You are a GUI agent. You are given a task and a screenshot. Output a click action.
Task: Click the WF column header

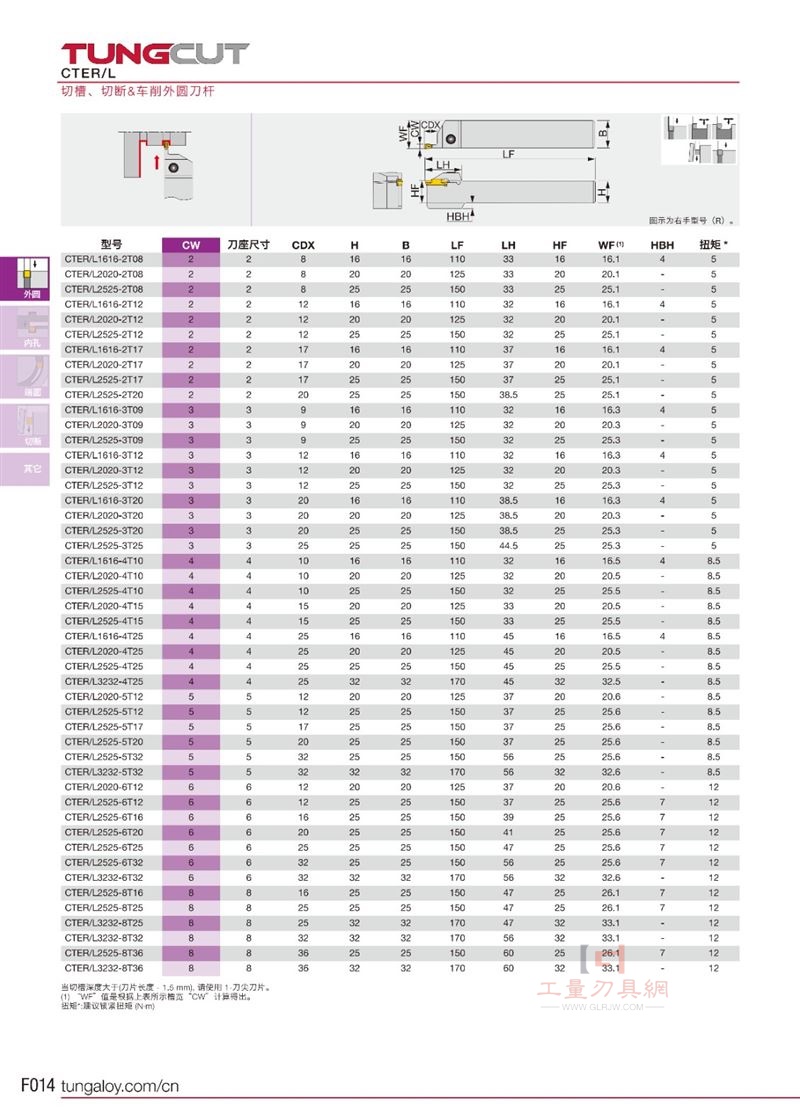pos(611,245)
